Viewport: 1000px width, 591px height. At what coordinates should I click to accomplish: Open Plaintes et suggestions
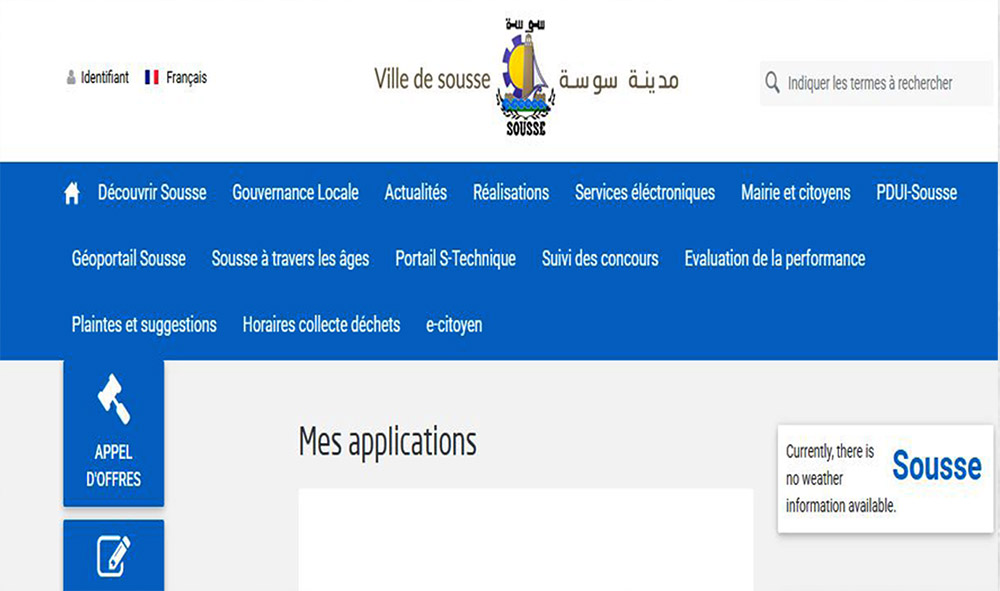click(x=144, y=325)
